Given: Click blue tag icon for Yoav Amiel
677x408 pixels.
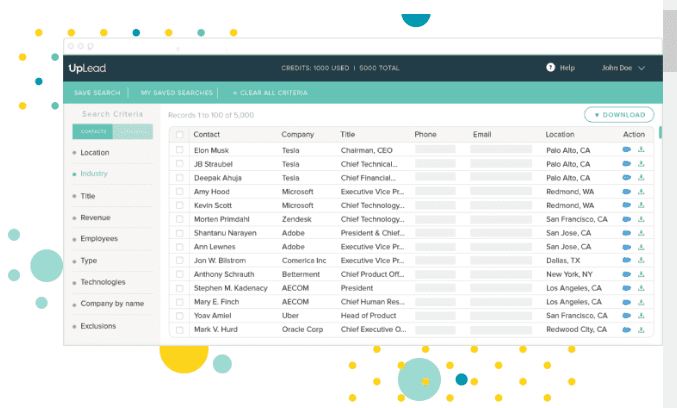Looking at the screenshot, I should 627,315.
